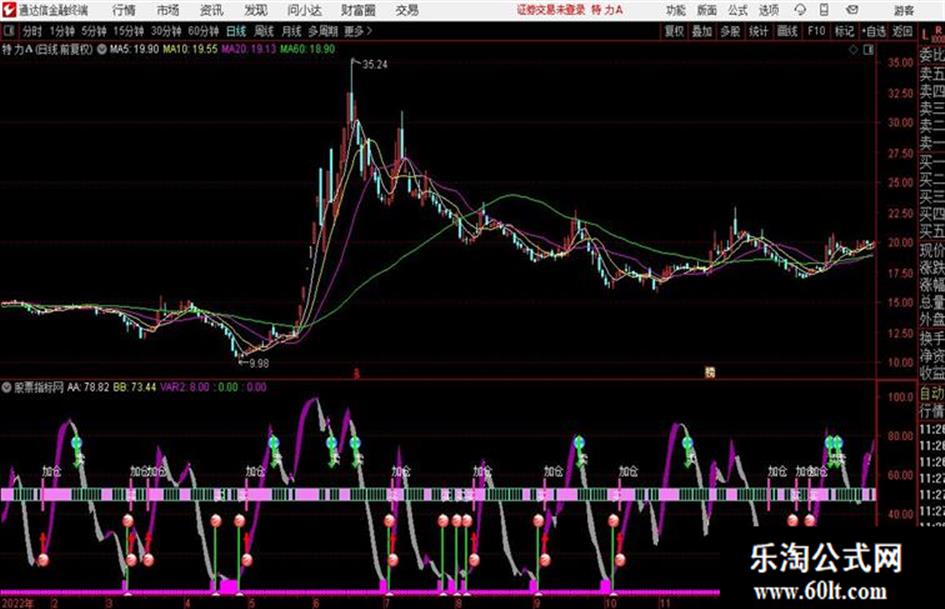
Task: Open the 市场 menu
Action: coord(168,10)
